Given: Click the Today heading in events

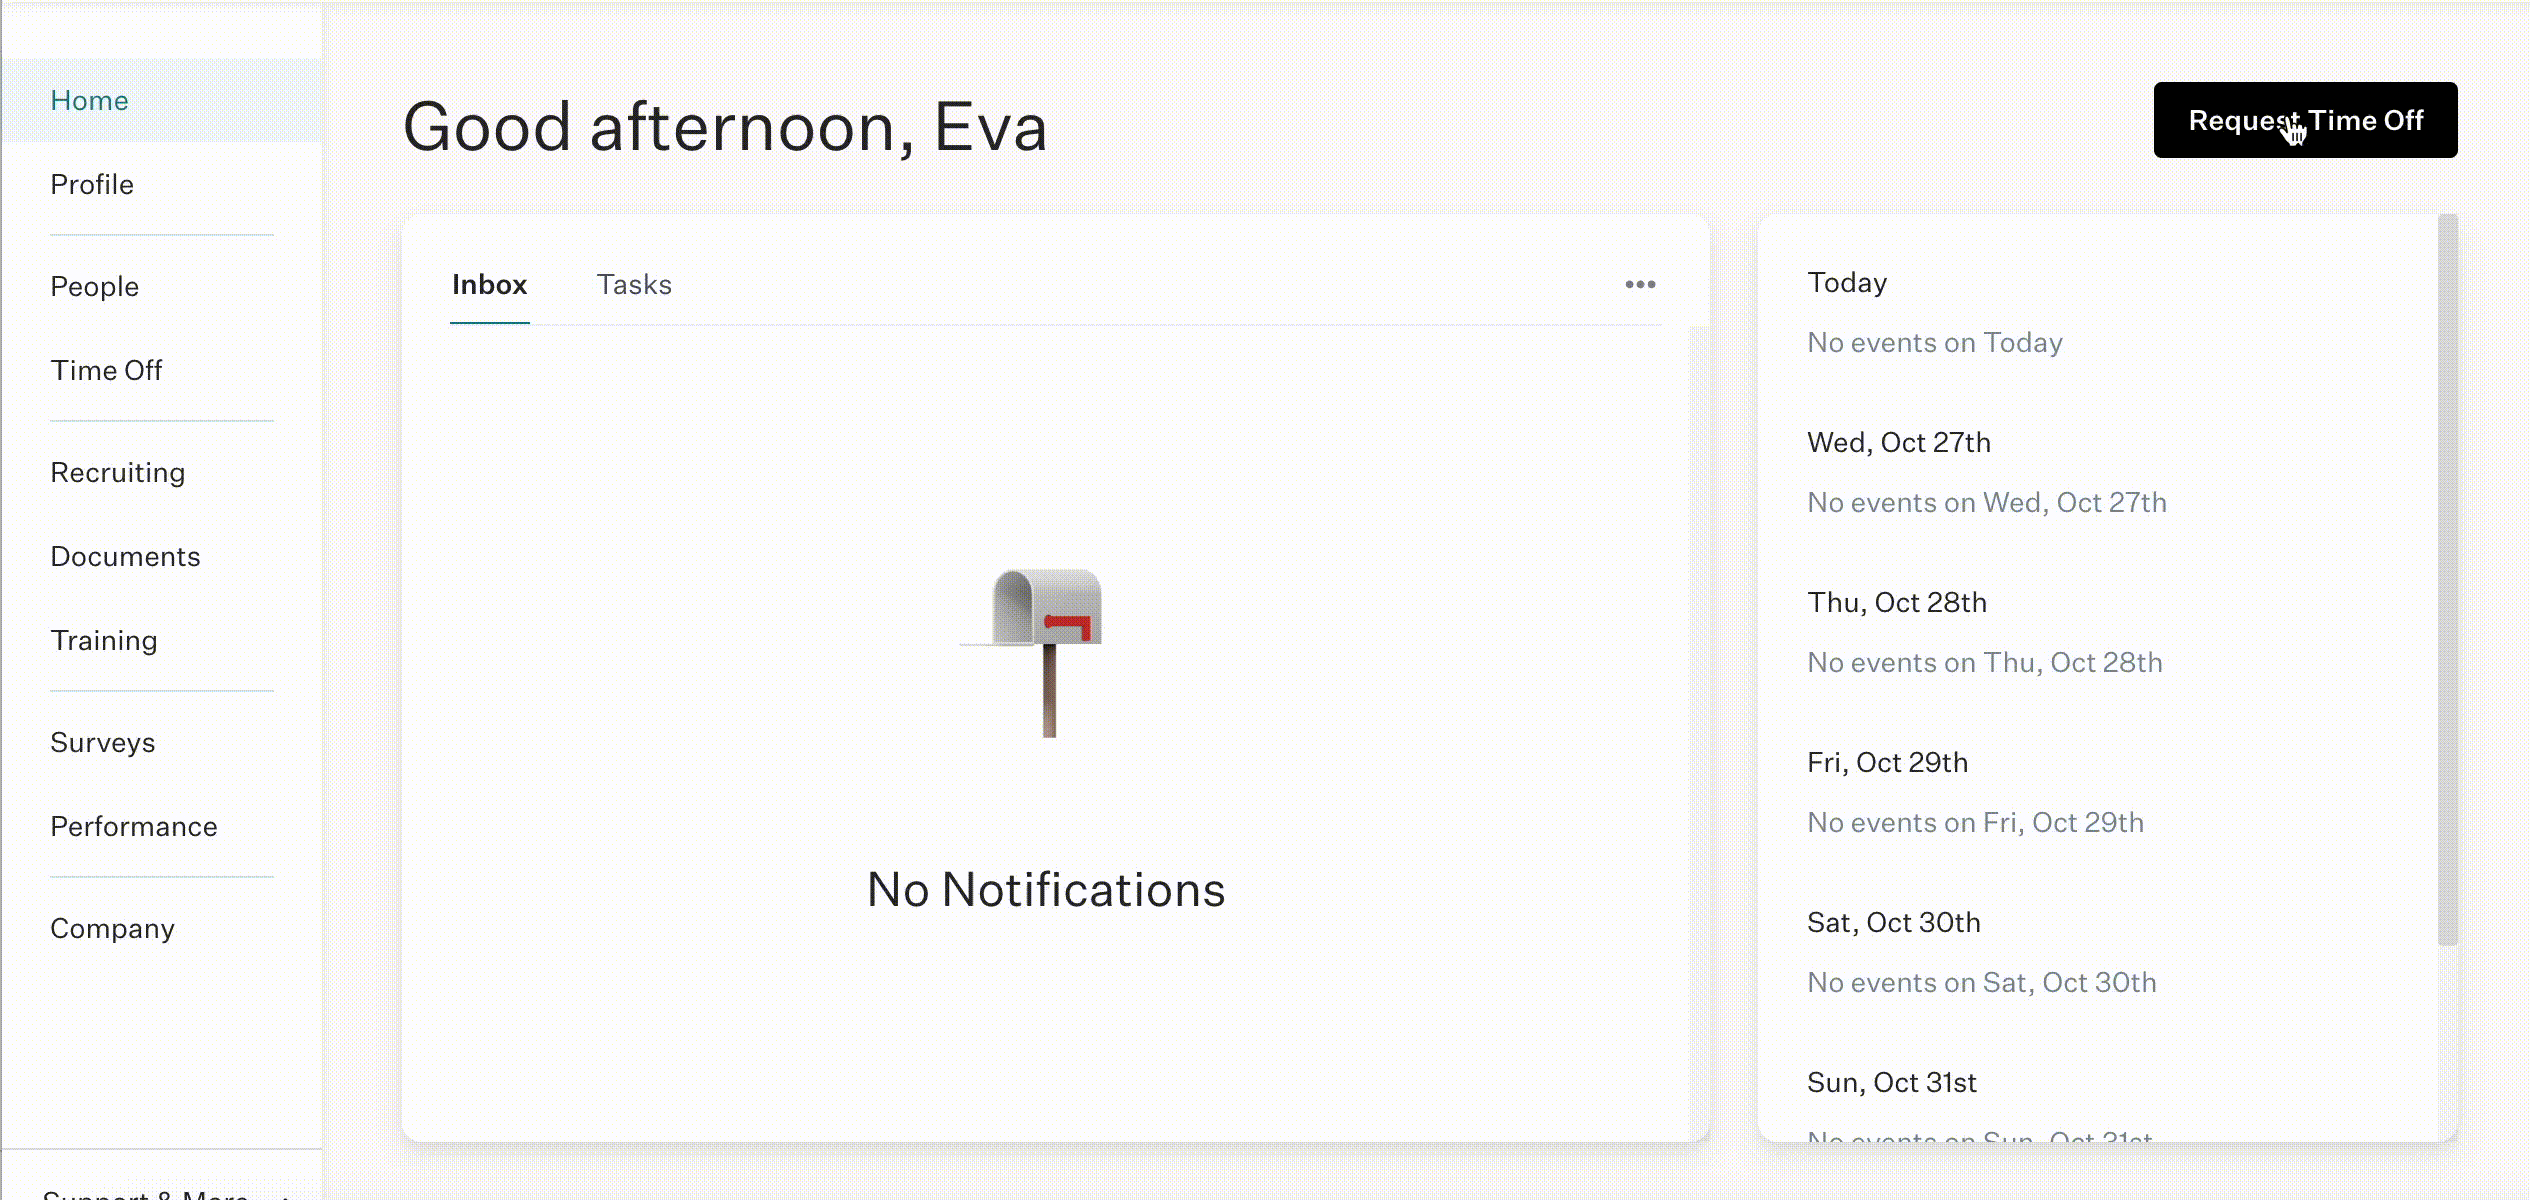Looking at the screenshot, I should [x=1847, y=283].
